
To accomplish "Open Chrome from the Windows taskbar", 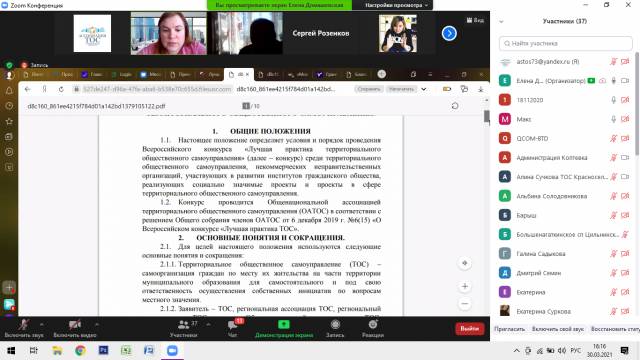I will click(x=80, y=351).
